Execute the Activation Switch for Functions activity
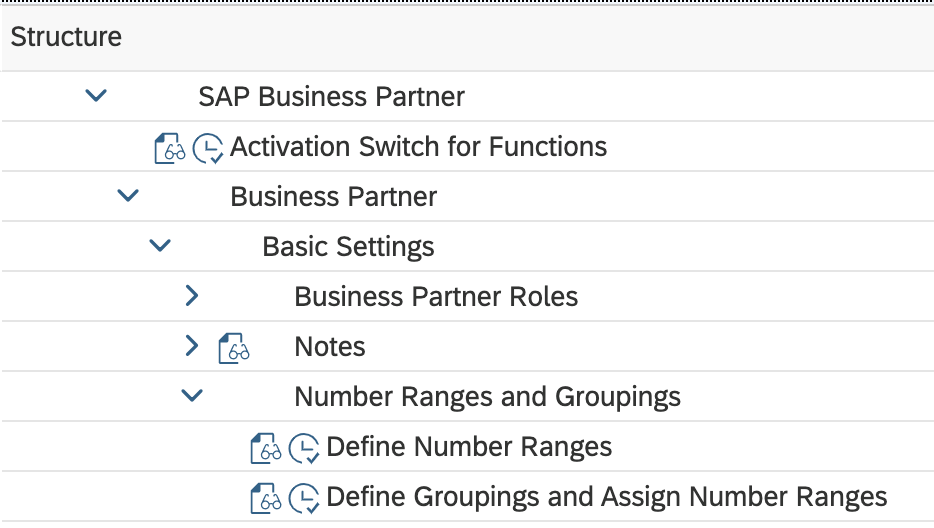The image size is (934, 528). pos(208,148)
